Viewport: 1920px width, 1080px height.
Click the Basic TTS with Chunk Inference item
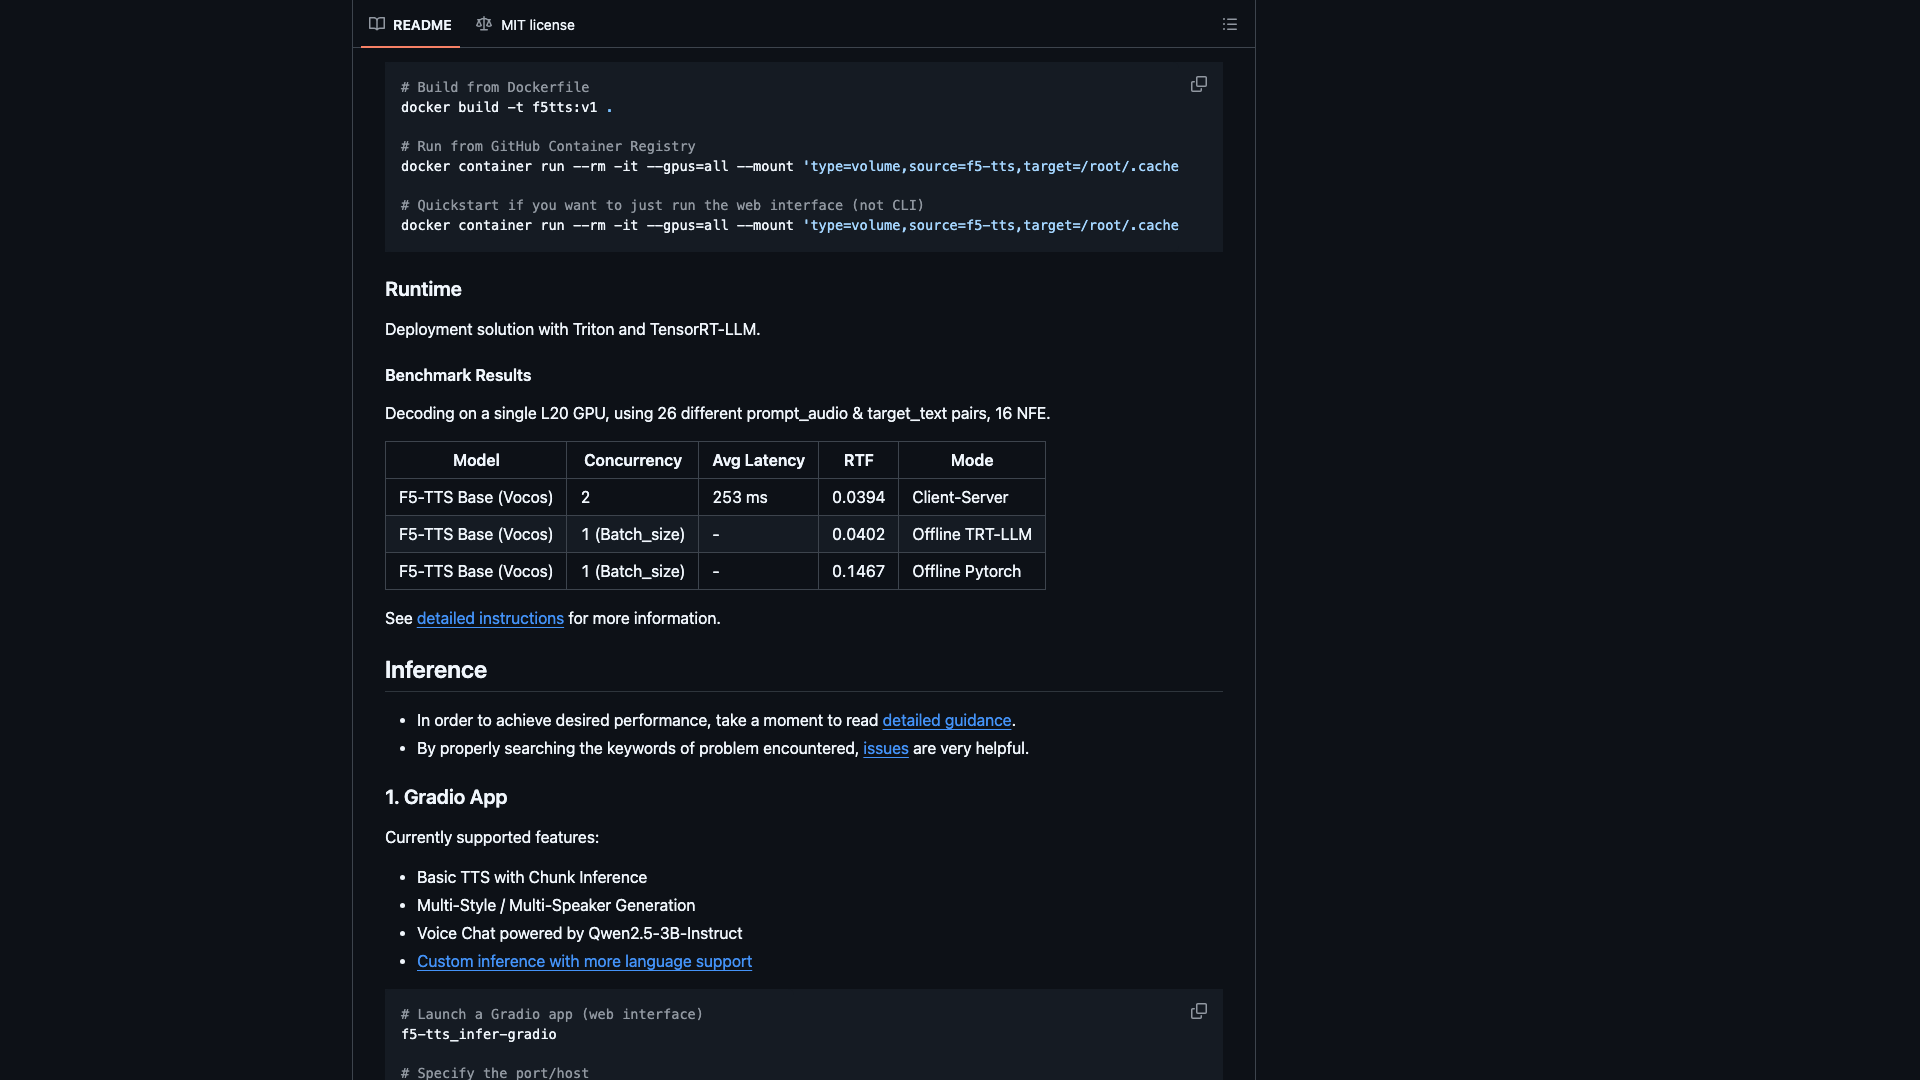(532, 877)
